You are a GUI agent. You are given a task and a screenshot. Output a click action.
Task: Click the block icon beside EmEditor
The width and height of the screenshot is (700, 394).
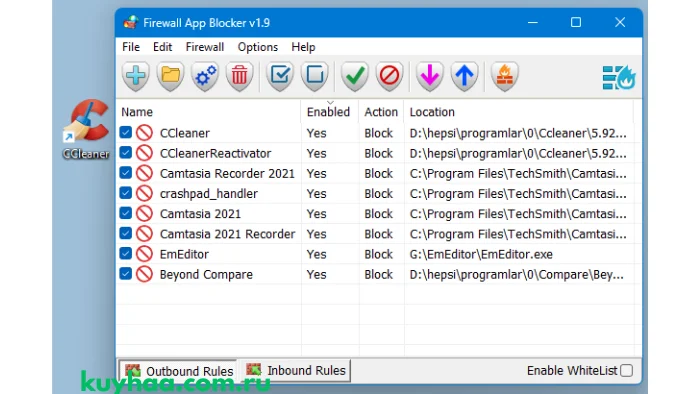point(144,253)
